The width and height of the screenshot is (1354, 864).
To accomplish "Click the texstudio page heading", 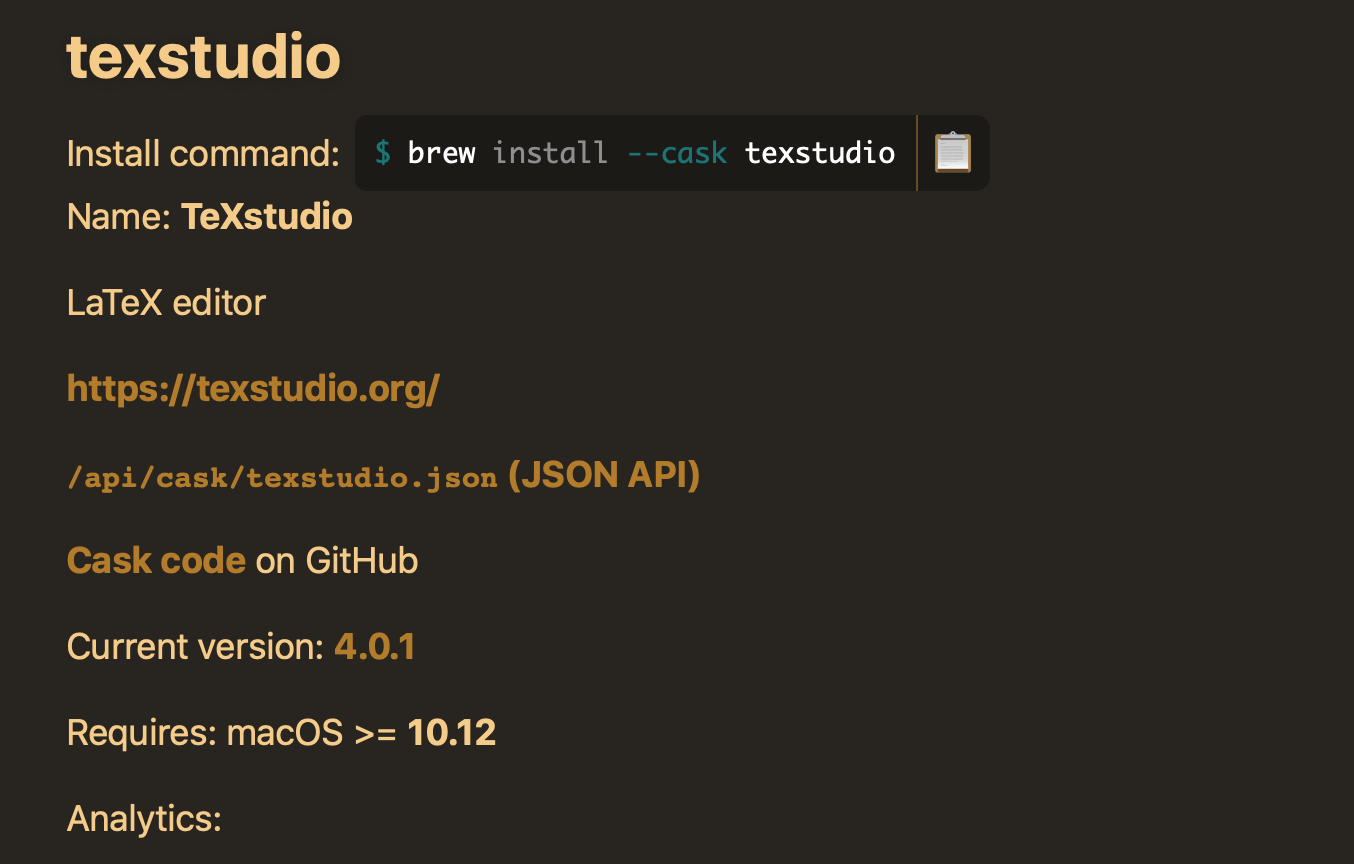I will coord(203,57).
